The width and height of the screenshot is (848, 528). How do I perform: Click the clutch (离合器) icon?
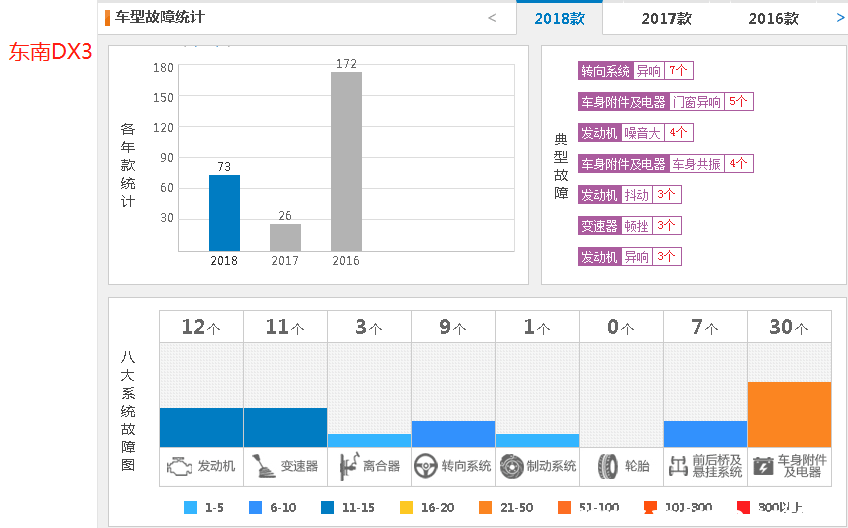point(349,466)
